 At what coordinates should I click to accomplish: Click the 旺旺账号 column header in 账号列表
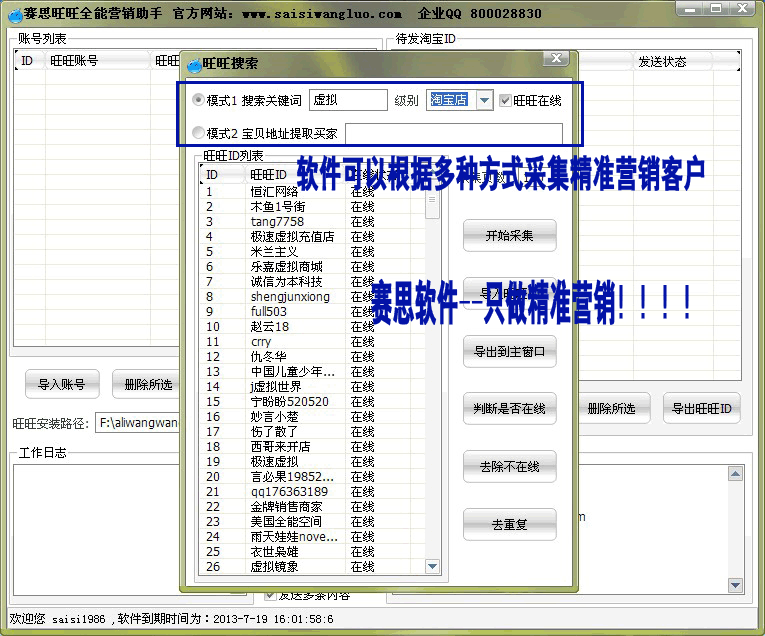point(97,60)
